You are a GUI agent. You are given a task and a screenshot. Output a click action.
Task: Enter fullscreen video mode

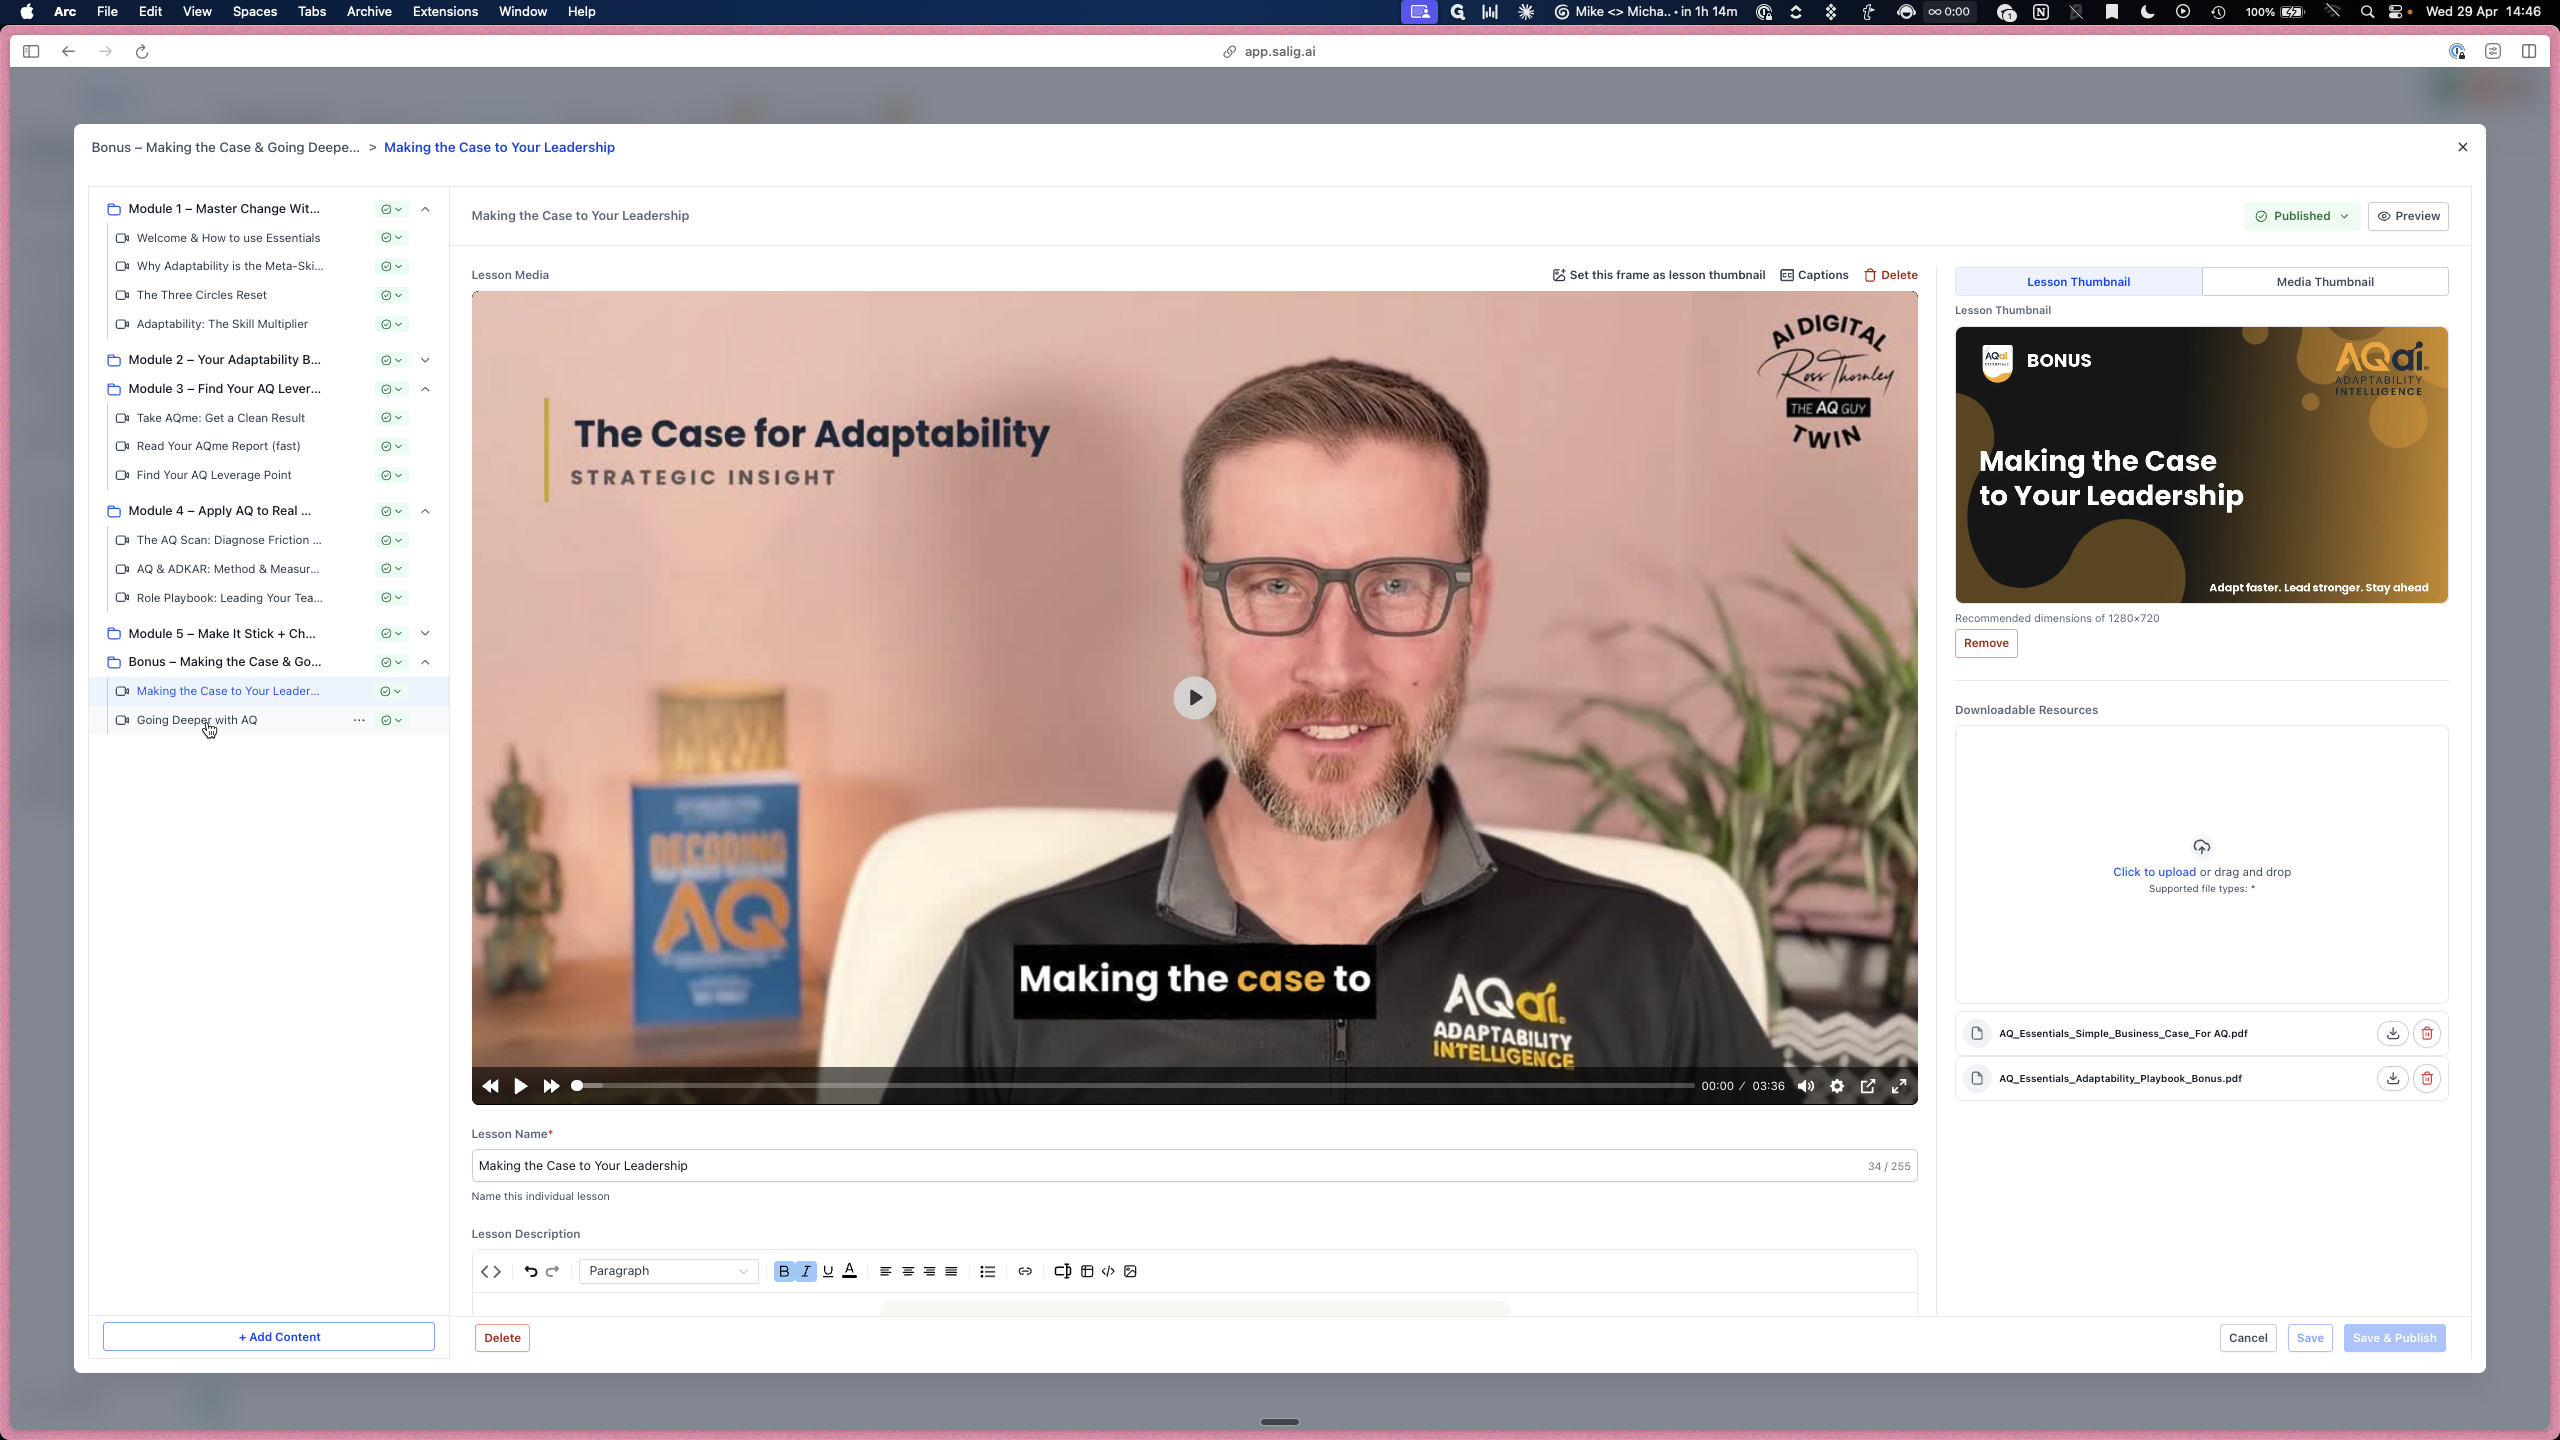[x=1899, y=1086]
